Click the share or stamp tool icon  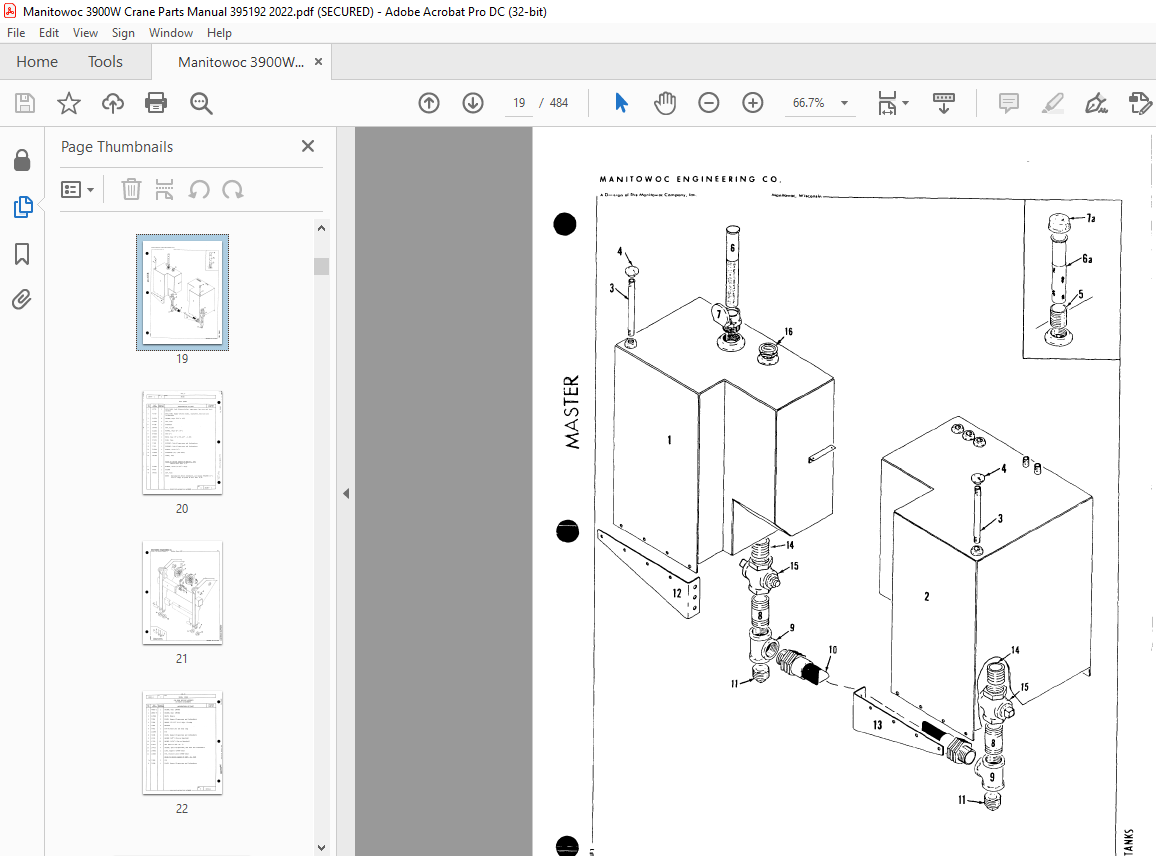pos(1140,103)
